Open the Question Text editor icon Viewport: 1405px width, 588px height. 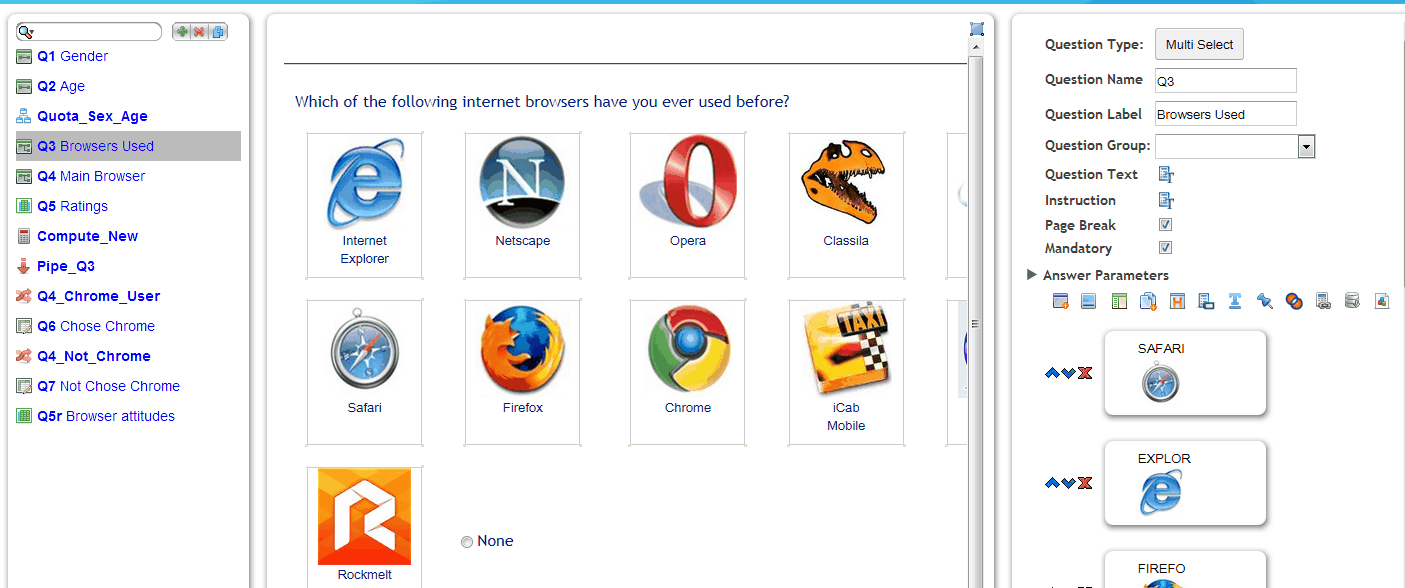pos(1165,174)
